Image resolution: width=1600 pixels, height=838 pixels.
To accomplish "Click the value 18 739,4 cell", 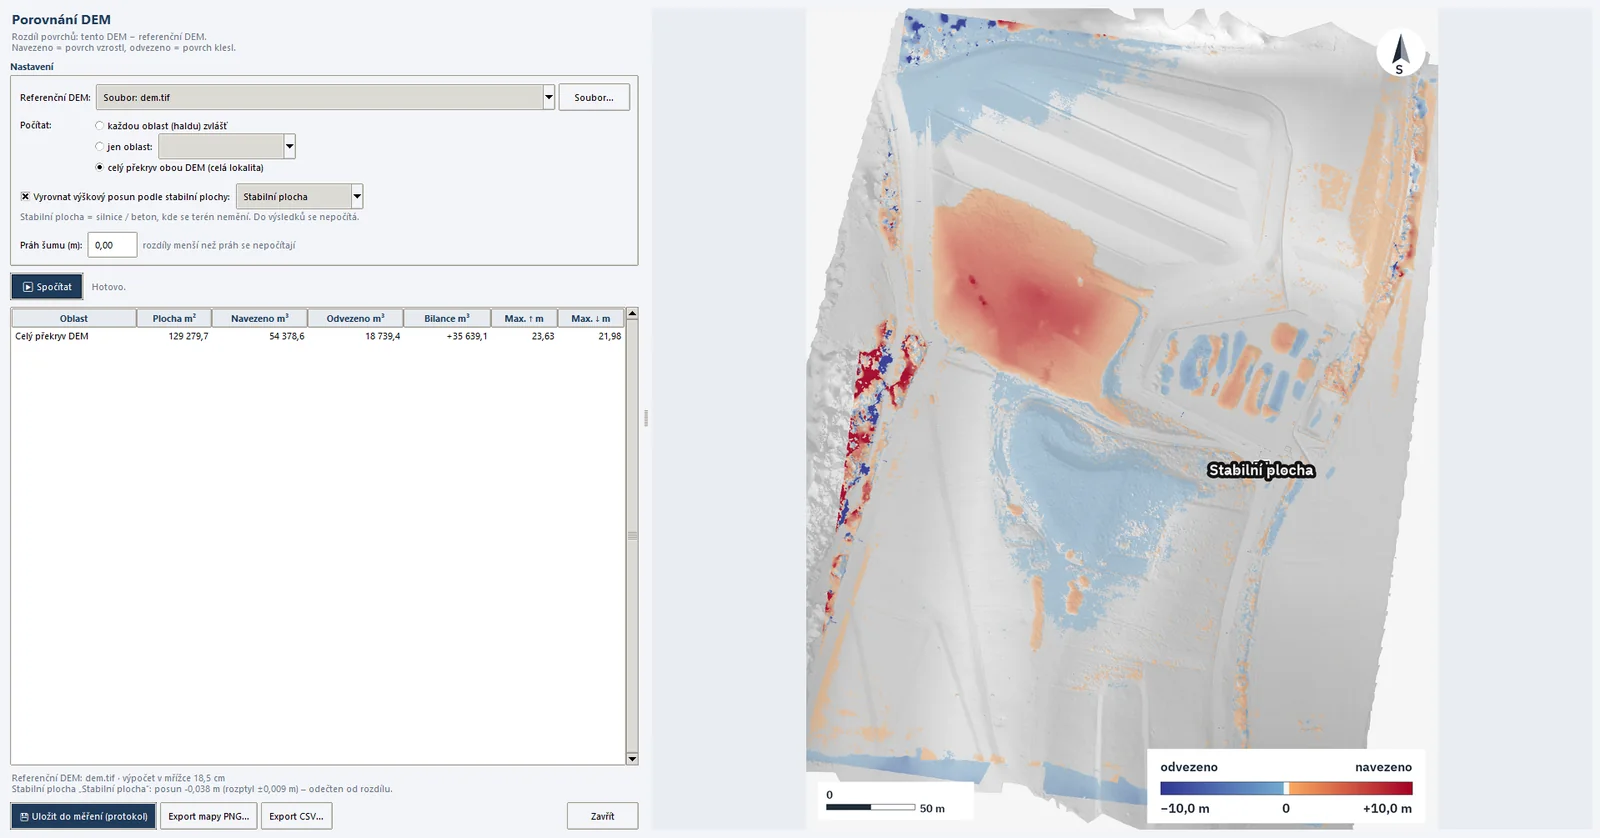I will click(382, 337).
